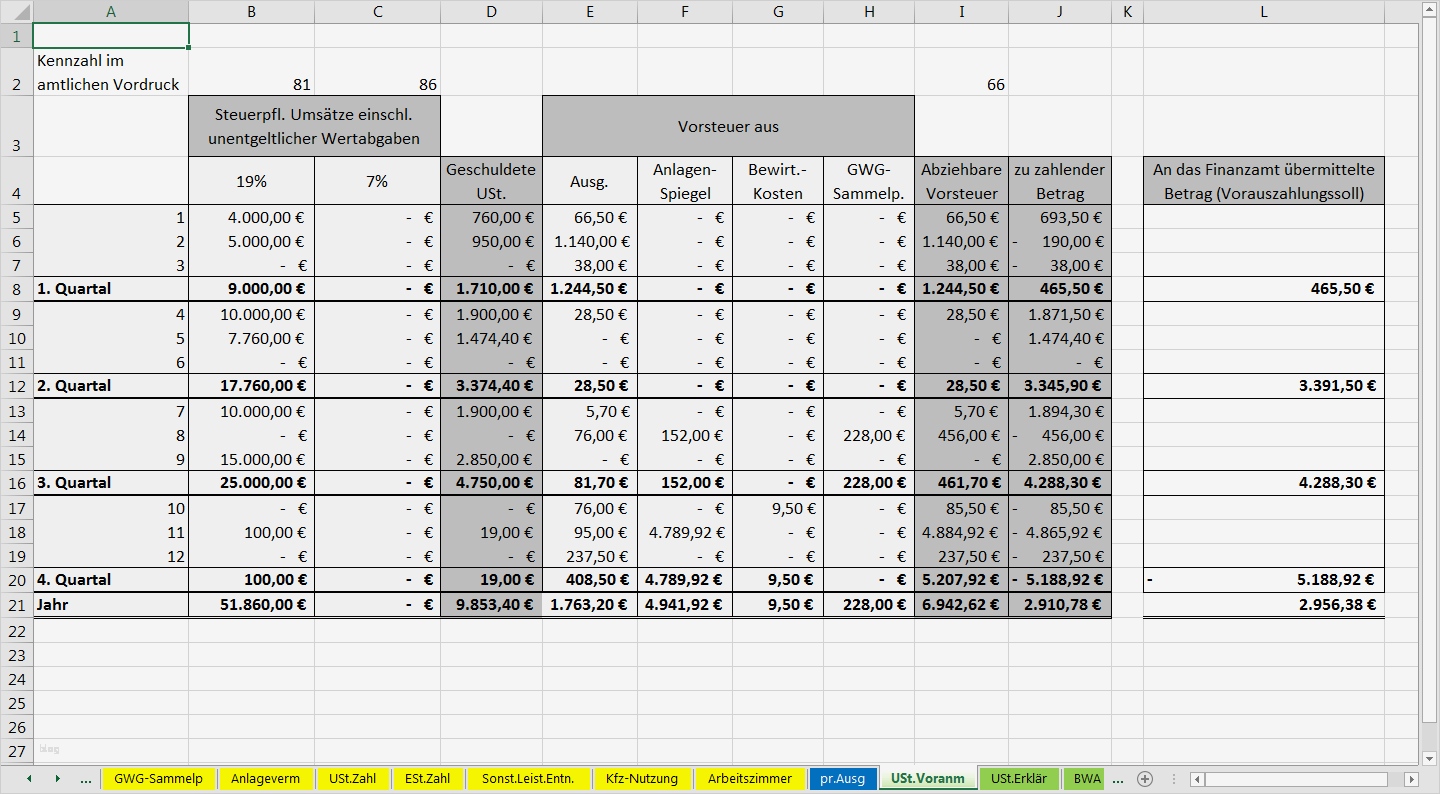Open the Sonst.Leist.Entn. sheet tab
Viewport: 1440px width, 794px height.
click(528, 779)
